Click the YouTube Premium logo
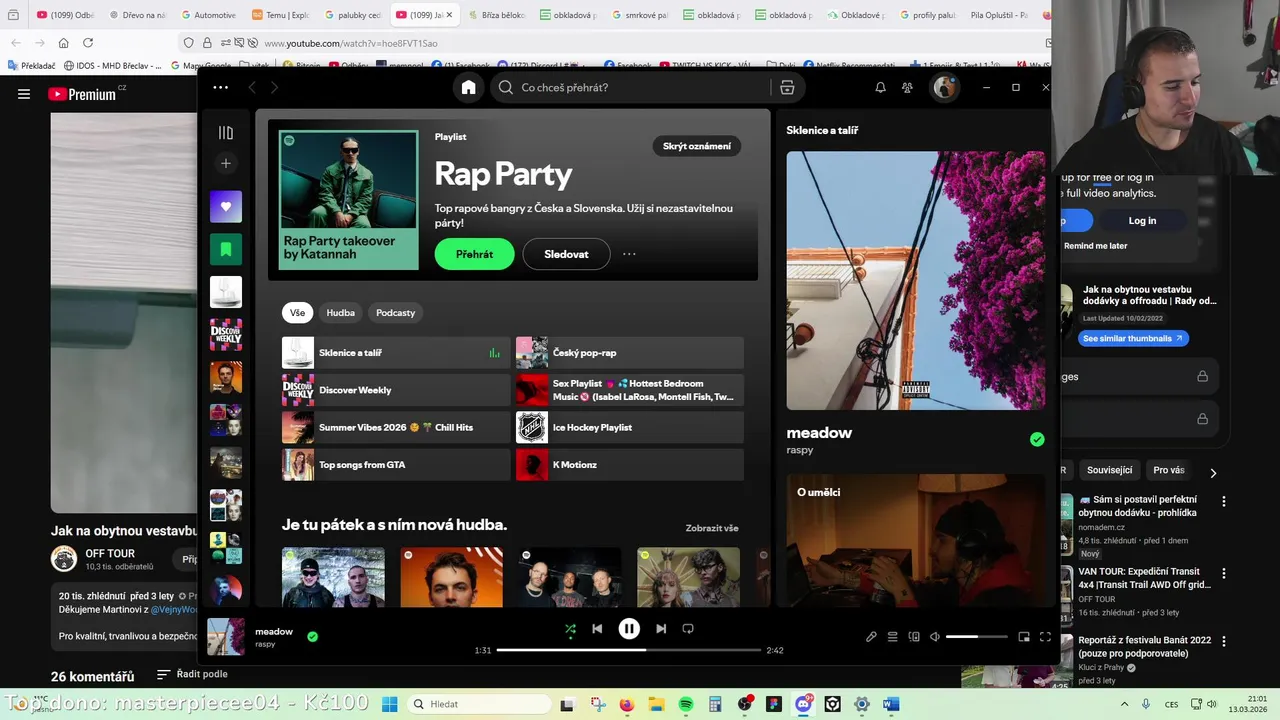Screen dimensions: 1280x720 (x=82, y=94)
